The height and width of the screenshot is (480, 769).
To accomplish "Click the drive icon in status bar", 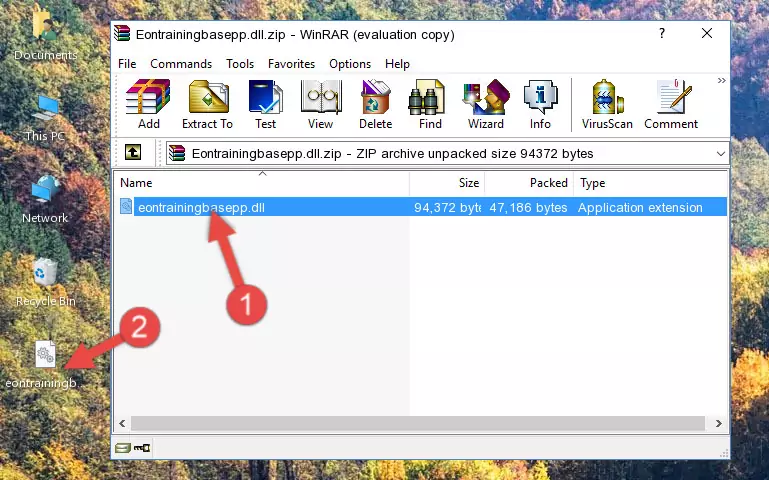I will coord(123,447).
